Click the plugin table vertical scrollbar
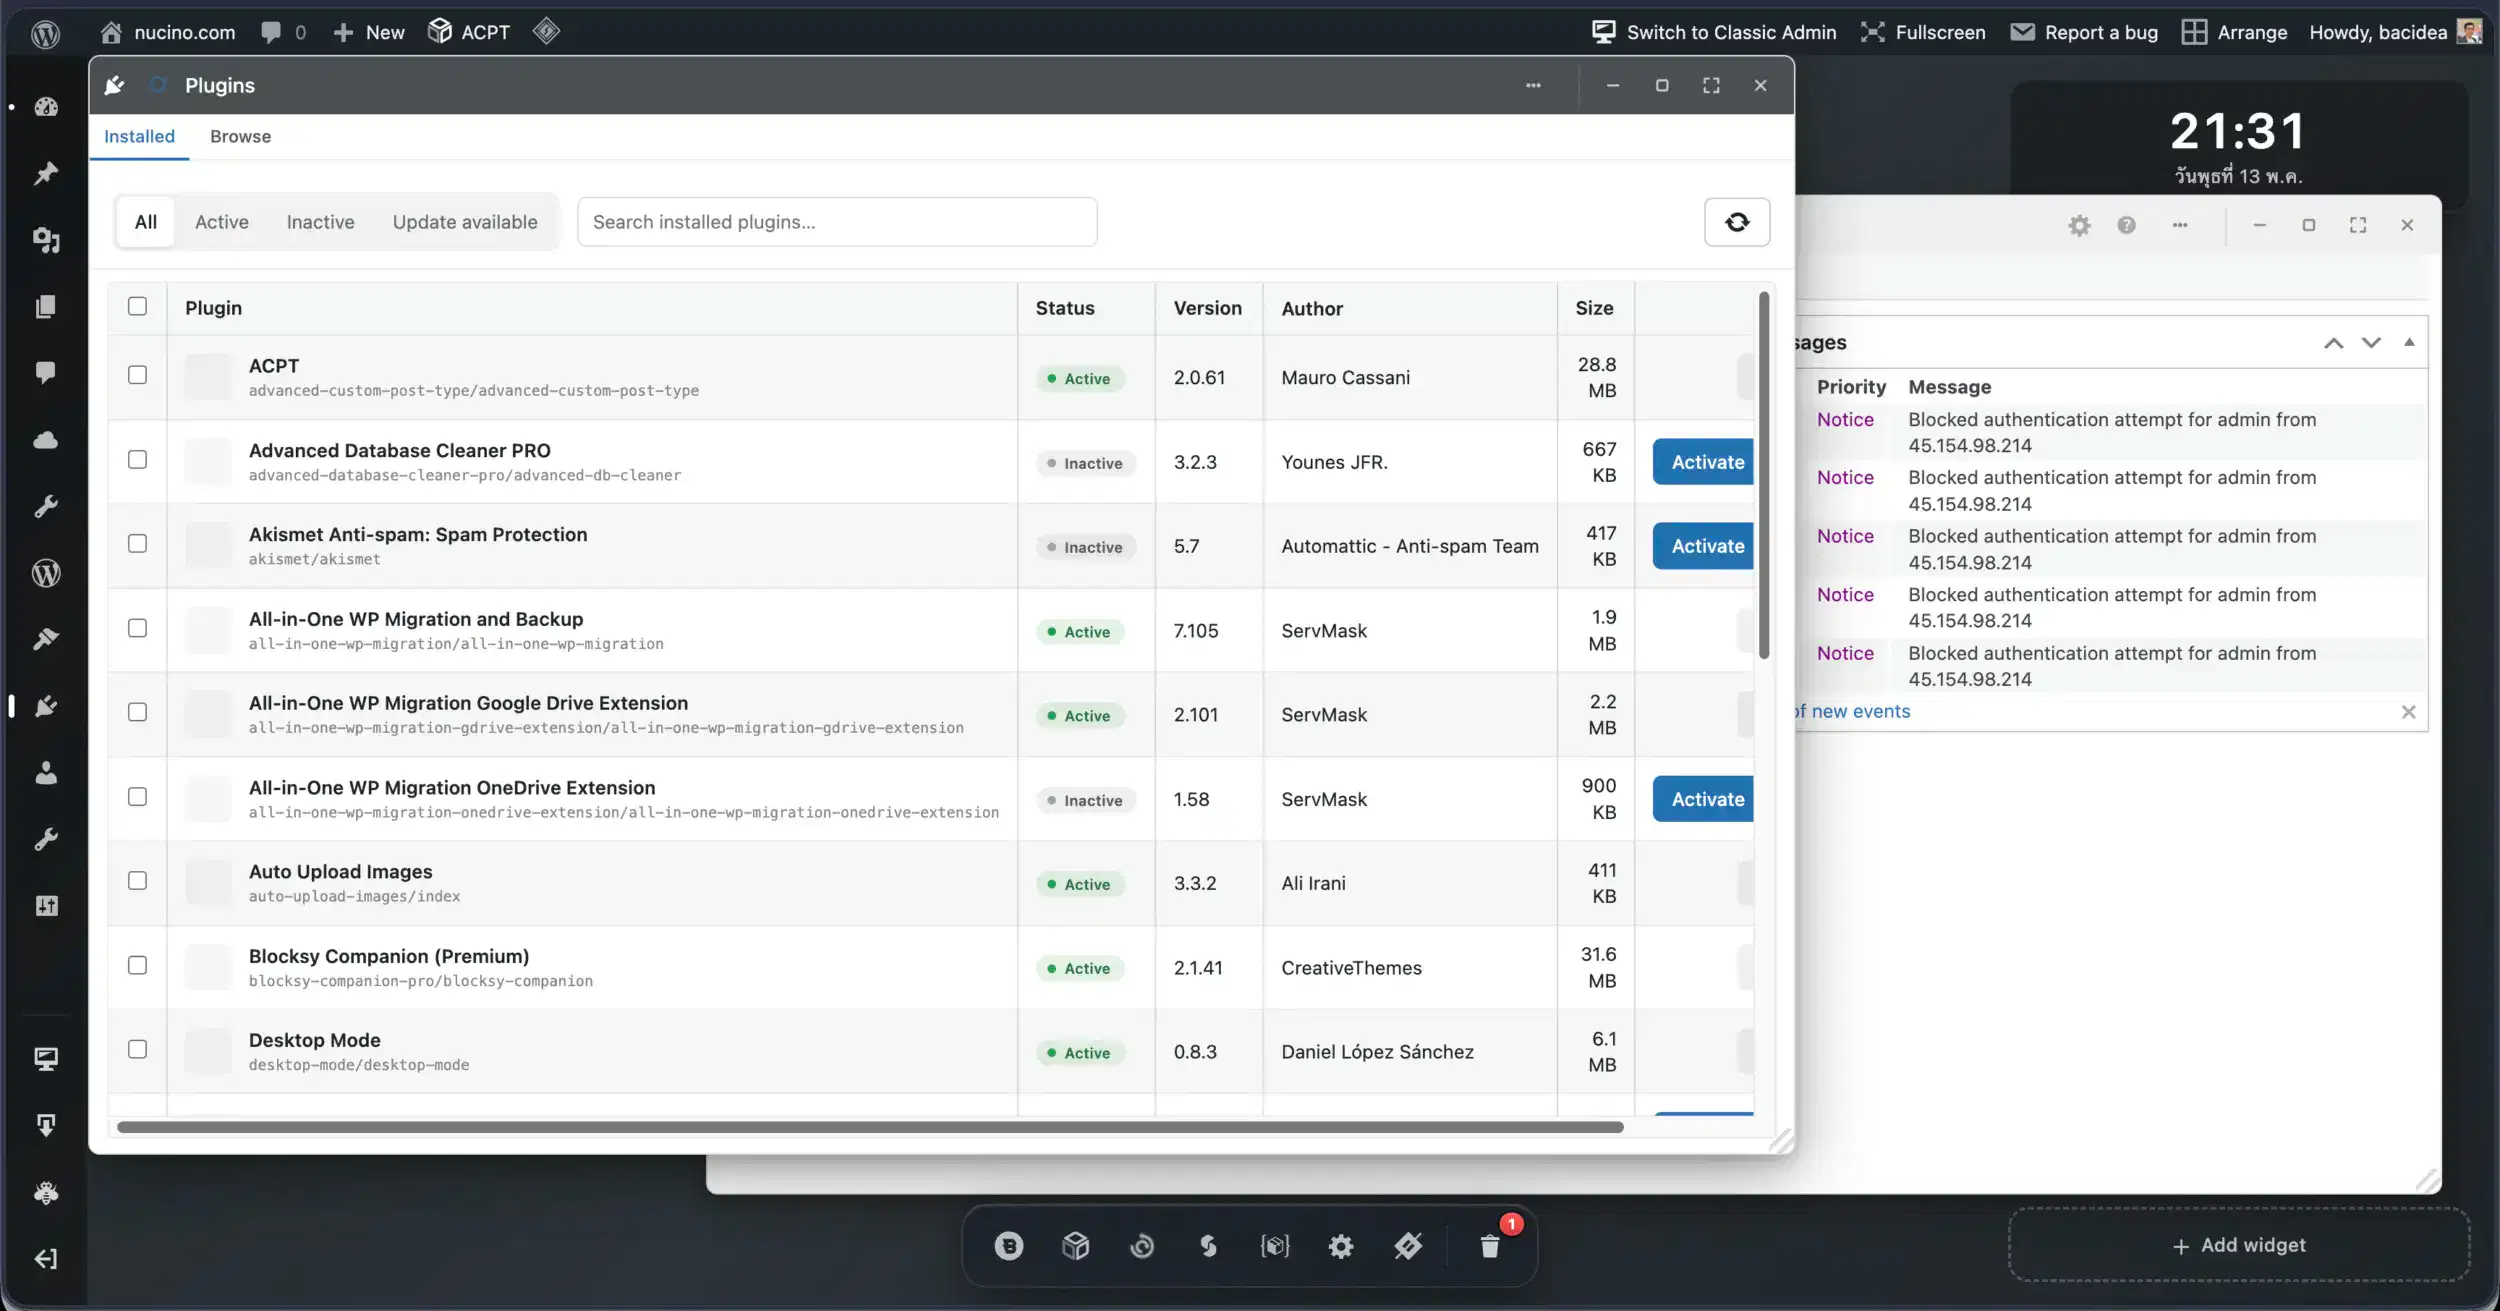2500x1311 pixels. [1764, 475]
